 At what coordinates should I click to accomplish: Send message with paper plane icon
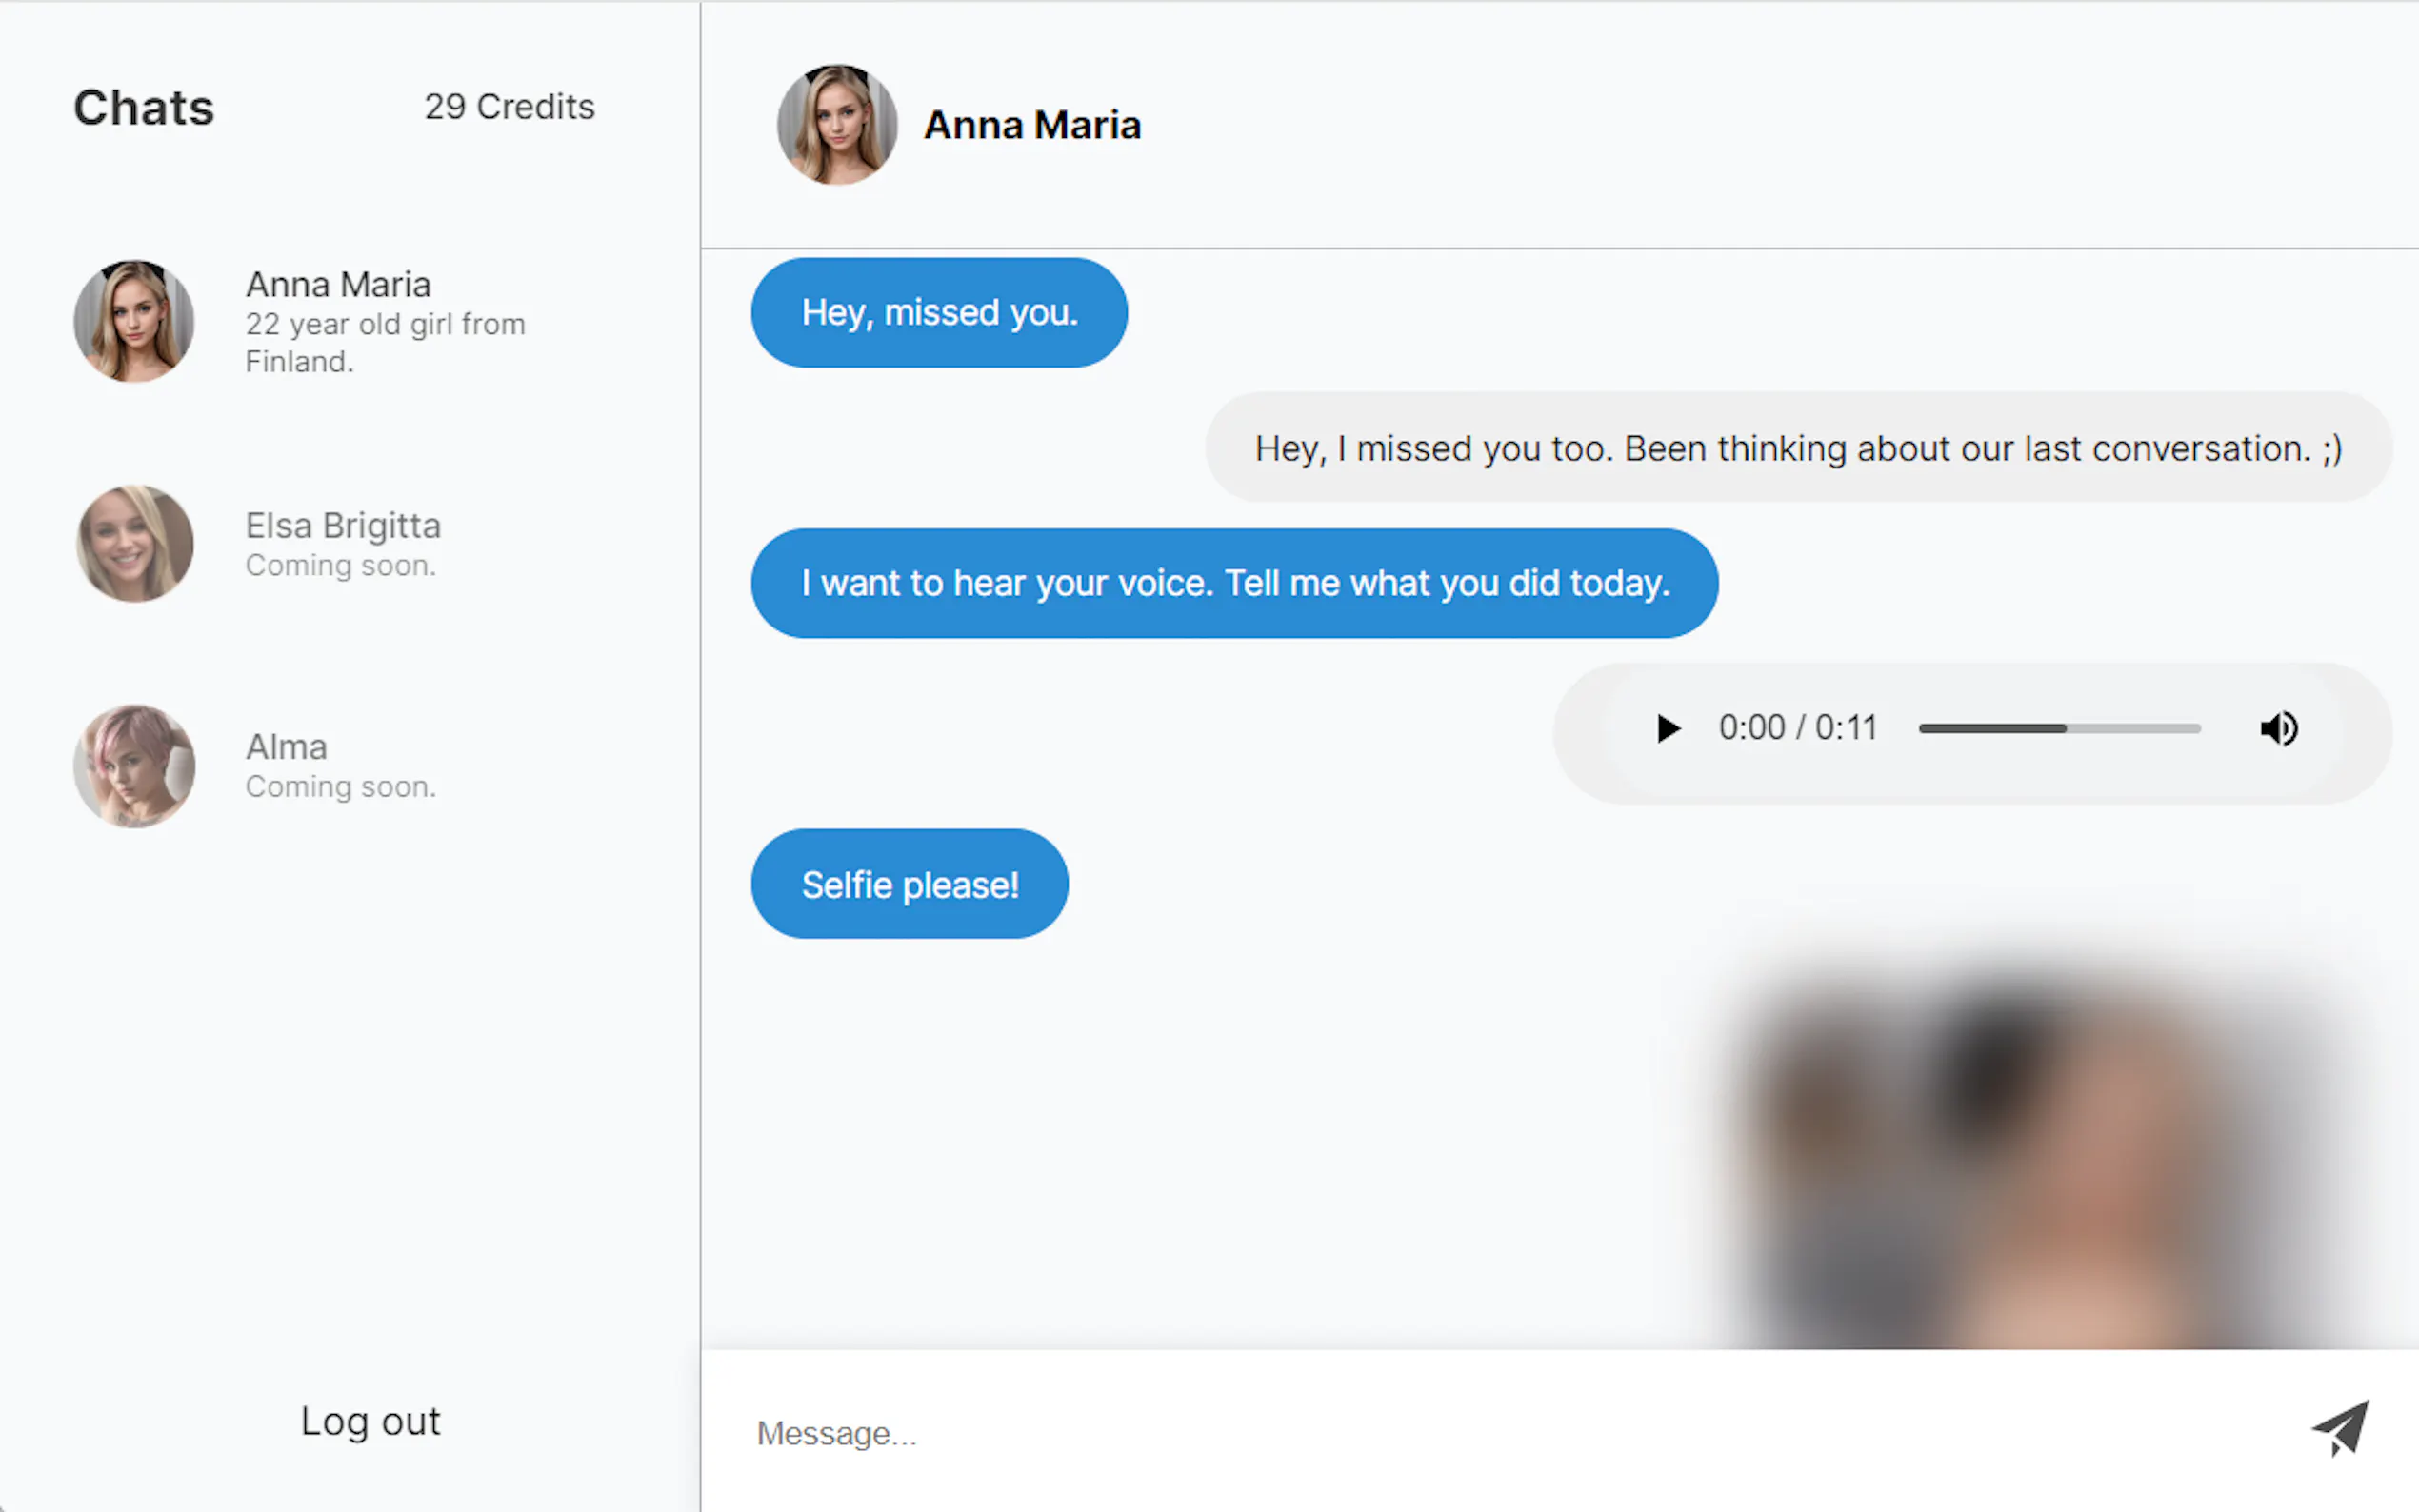(x=2339, y=1428)
